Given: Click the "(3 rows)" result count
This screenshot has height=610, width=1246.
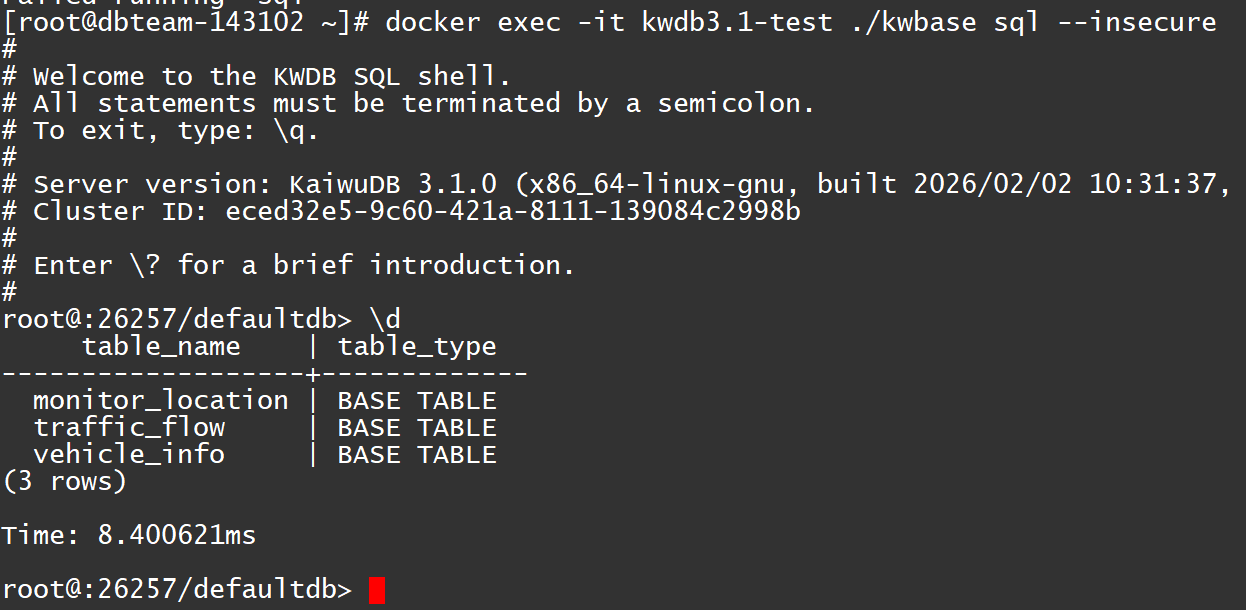Looking at the screenshot, I should coord(65,482).
